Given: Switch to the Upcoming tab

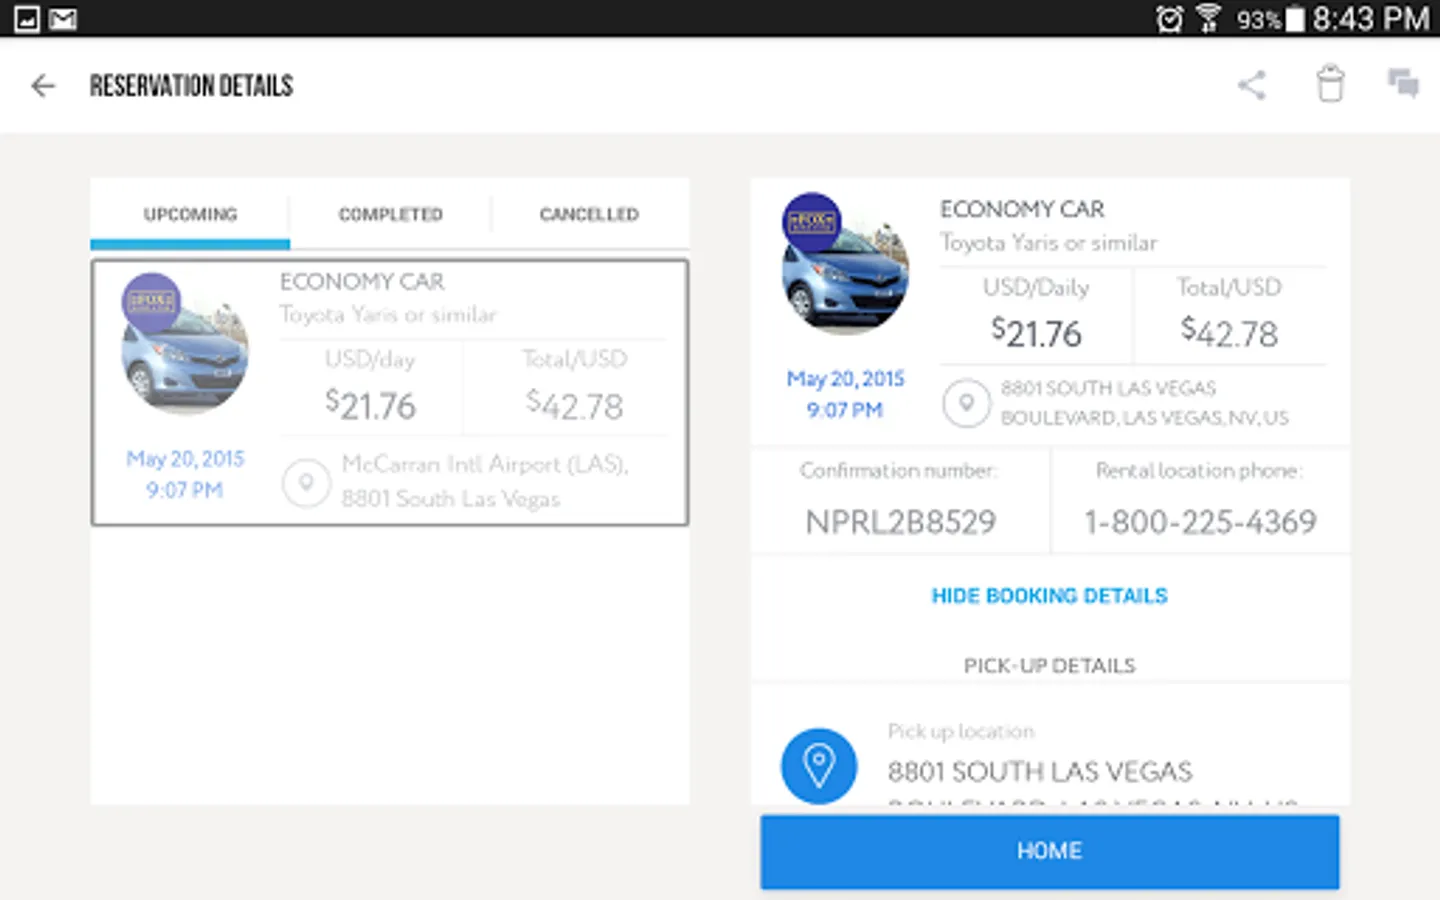Looking at the screenshot, I should pos(190,214).
